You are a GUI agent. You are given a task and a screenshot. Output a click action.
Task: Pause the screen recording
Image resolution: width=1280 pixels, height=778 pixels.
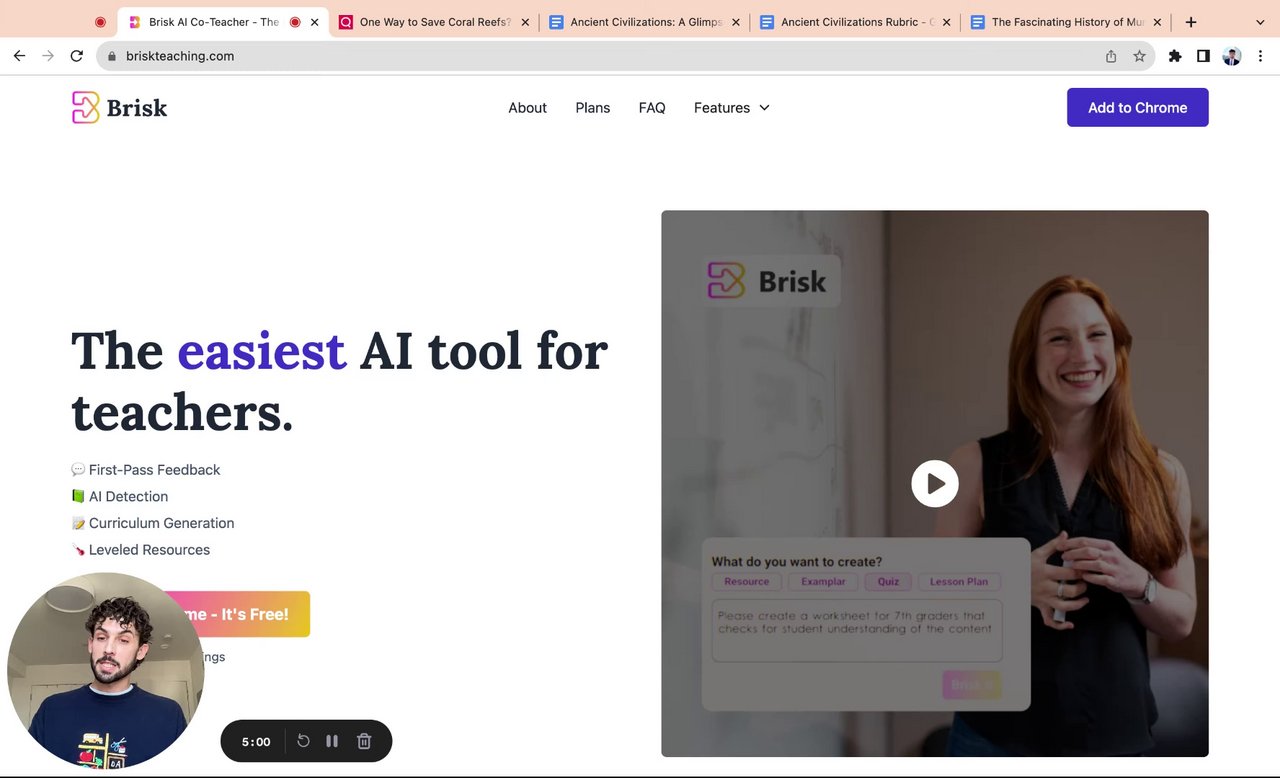click(332, 741)
